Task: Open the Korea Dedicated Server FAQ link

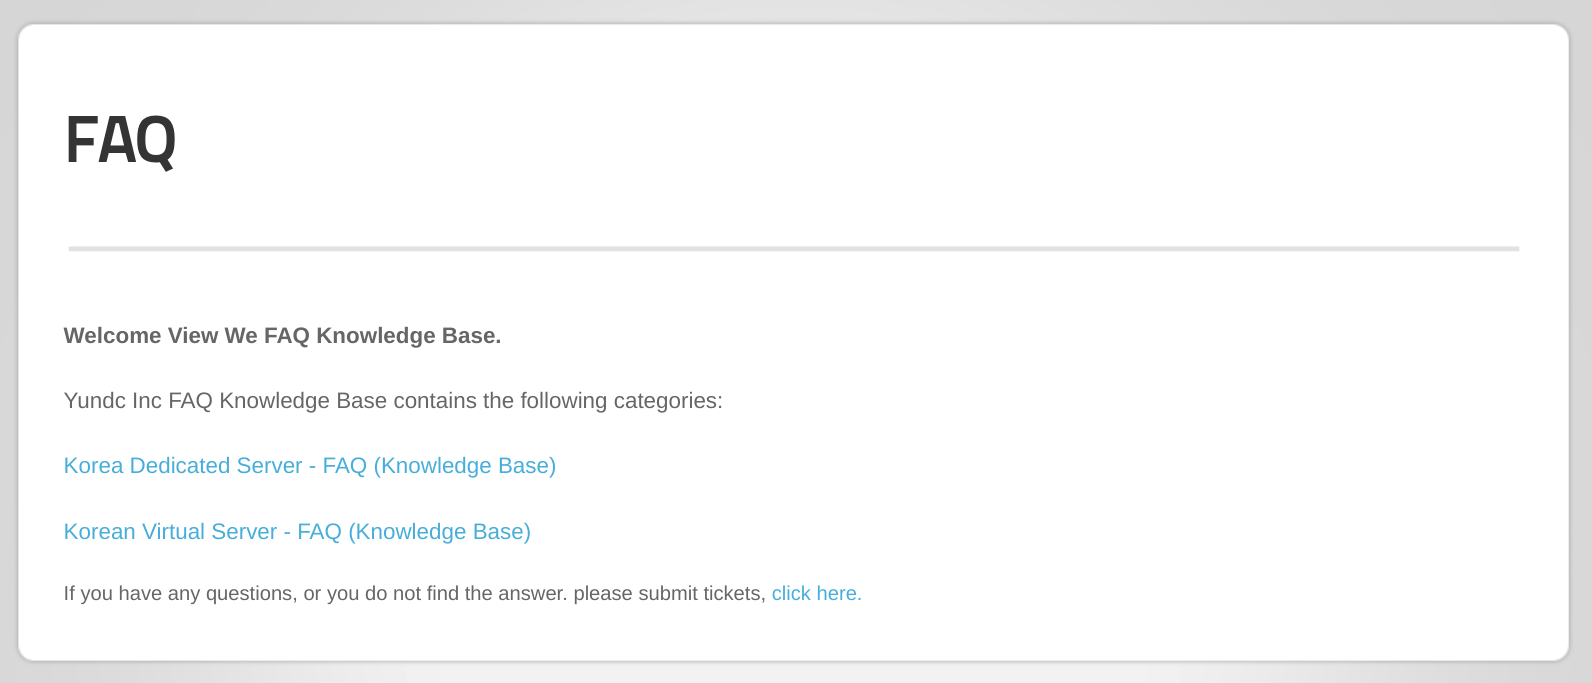Action: [x=310, y=466]
